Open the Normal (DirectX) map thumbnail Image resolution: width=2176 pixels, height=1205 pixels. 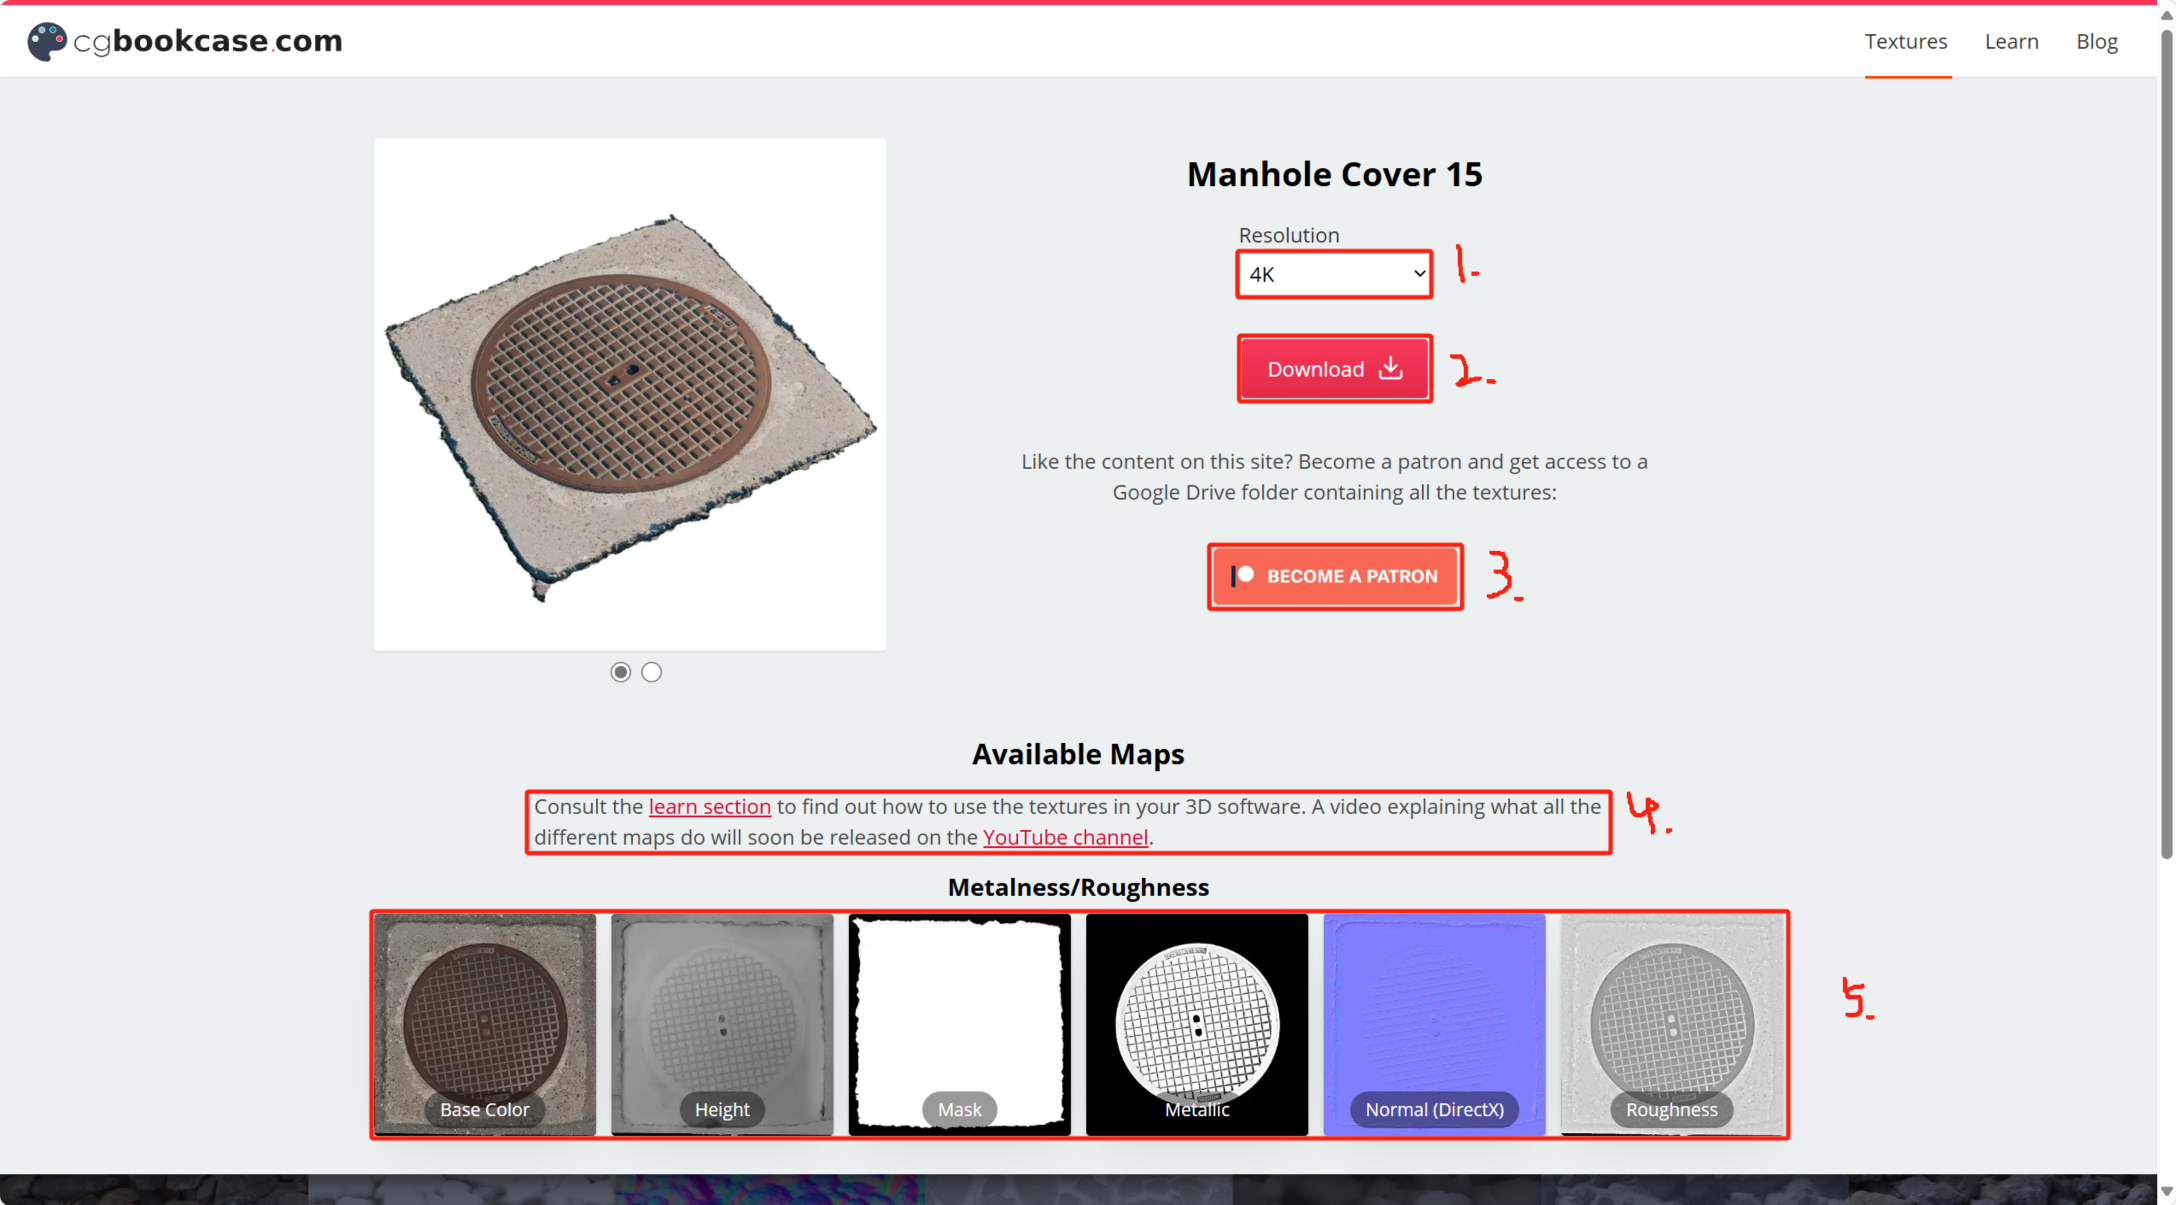(1434, 1024)
